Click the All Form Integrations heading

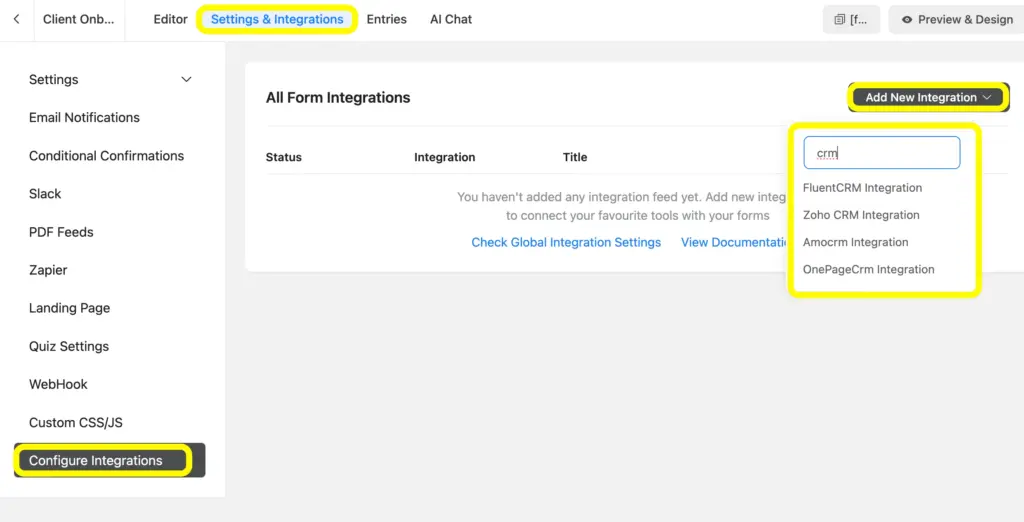(x=338, y=97)
